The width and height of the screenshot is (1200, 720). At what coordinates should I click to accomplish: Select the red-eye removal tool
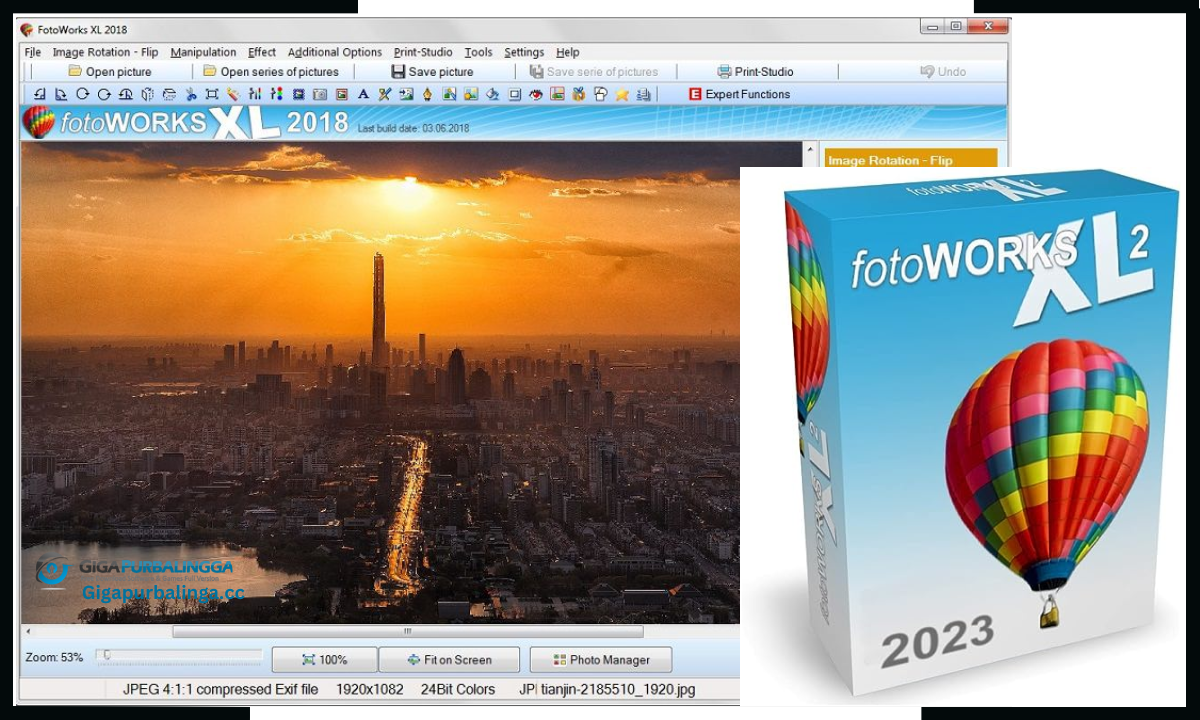coord(536,94)
